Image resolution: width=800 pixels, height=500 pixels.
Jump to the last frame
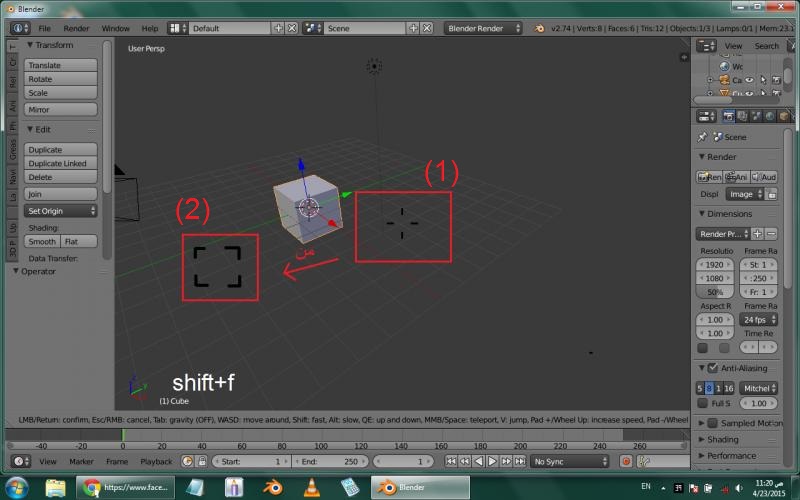coord(519,461)
